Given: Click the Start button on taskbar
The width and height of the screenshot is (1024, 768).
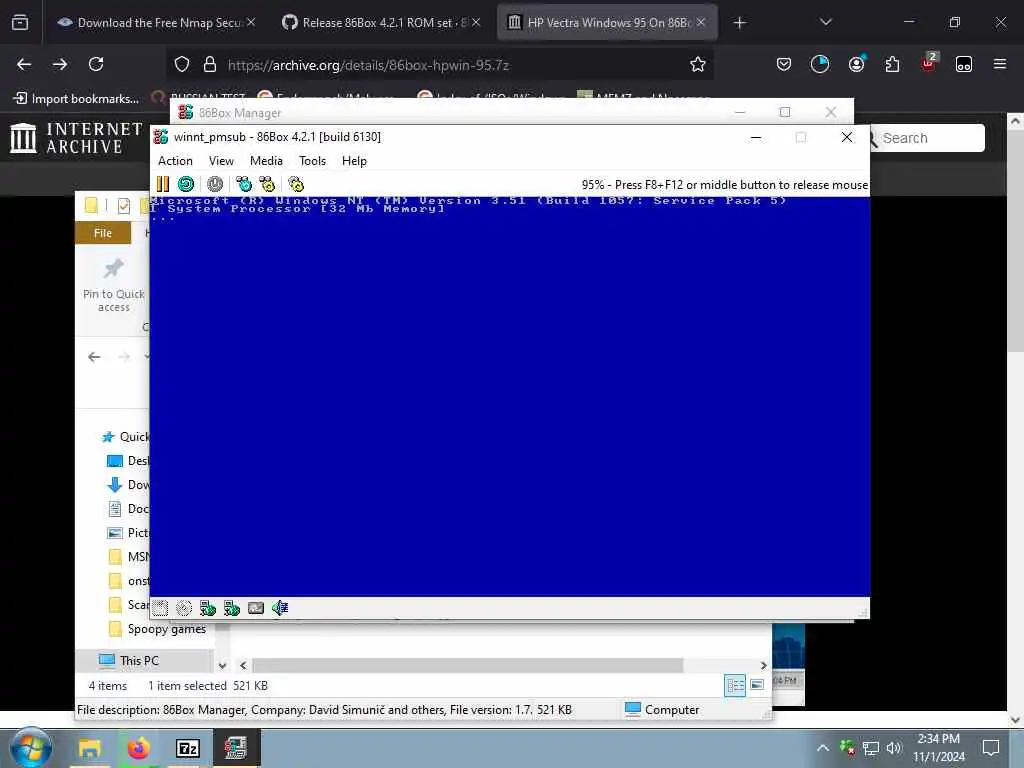Looking at the screenshot, I should (x=31, y=748).
